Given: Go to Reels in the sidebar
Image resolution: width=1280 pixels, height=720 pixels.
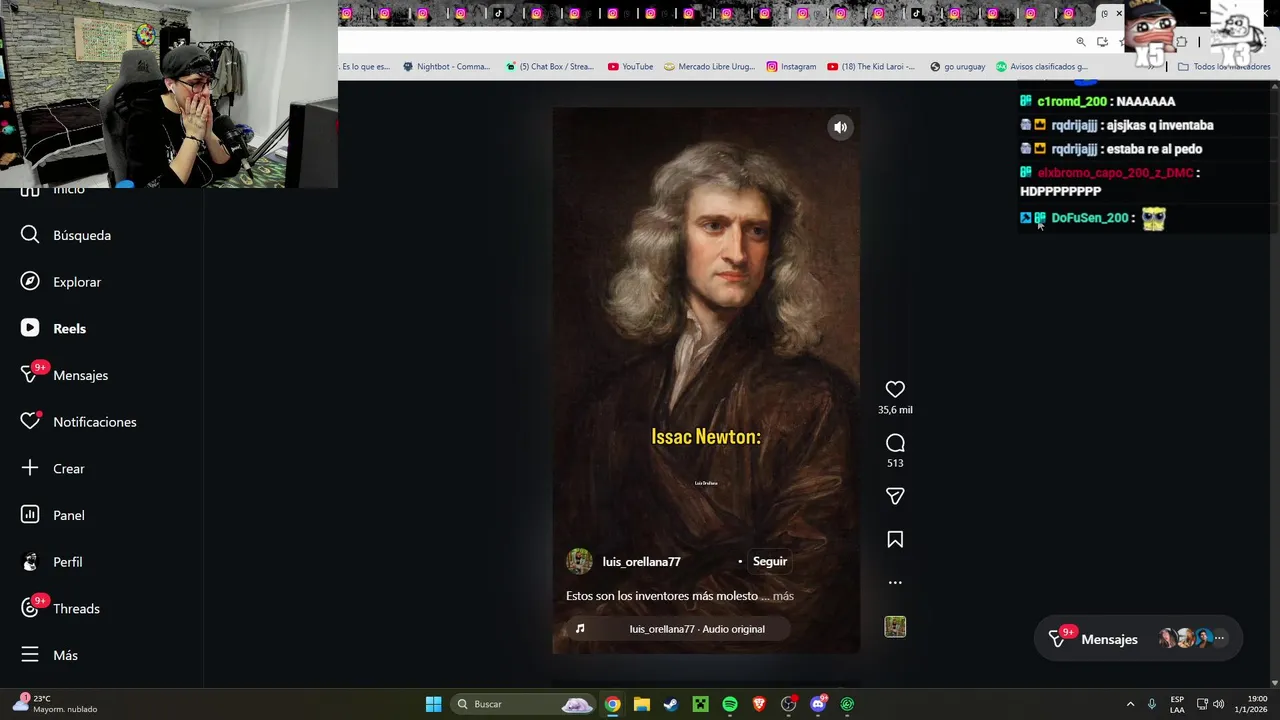Looking at the screenshot, I should click(x=54, y=328).
